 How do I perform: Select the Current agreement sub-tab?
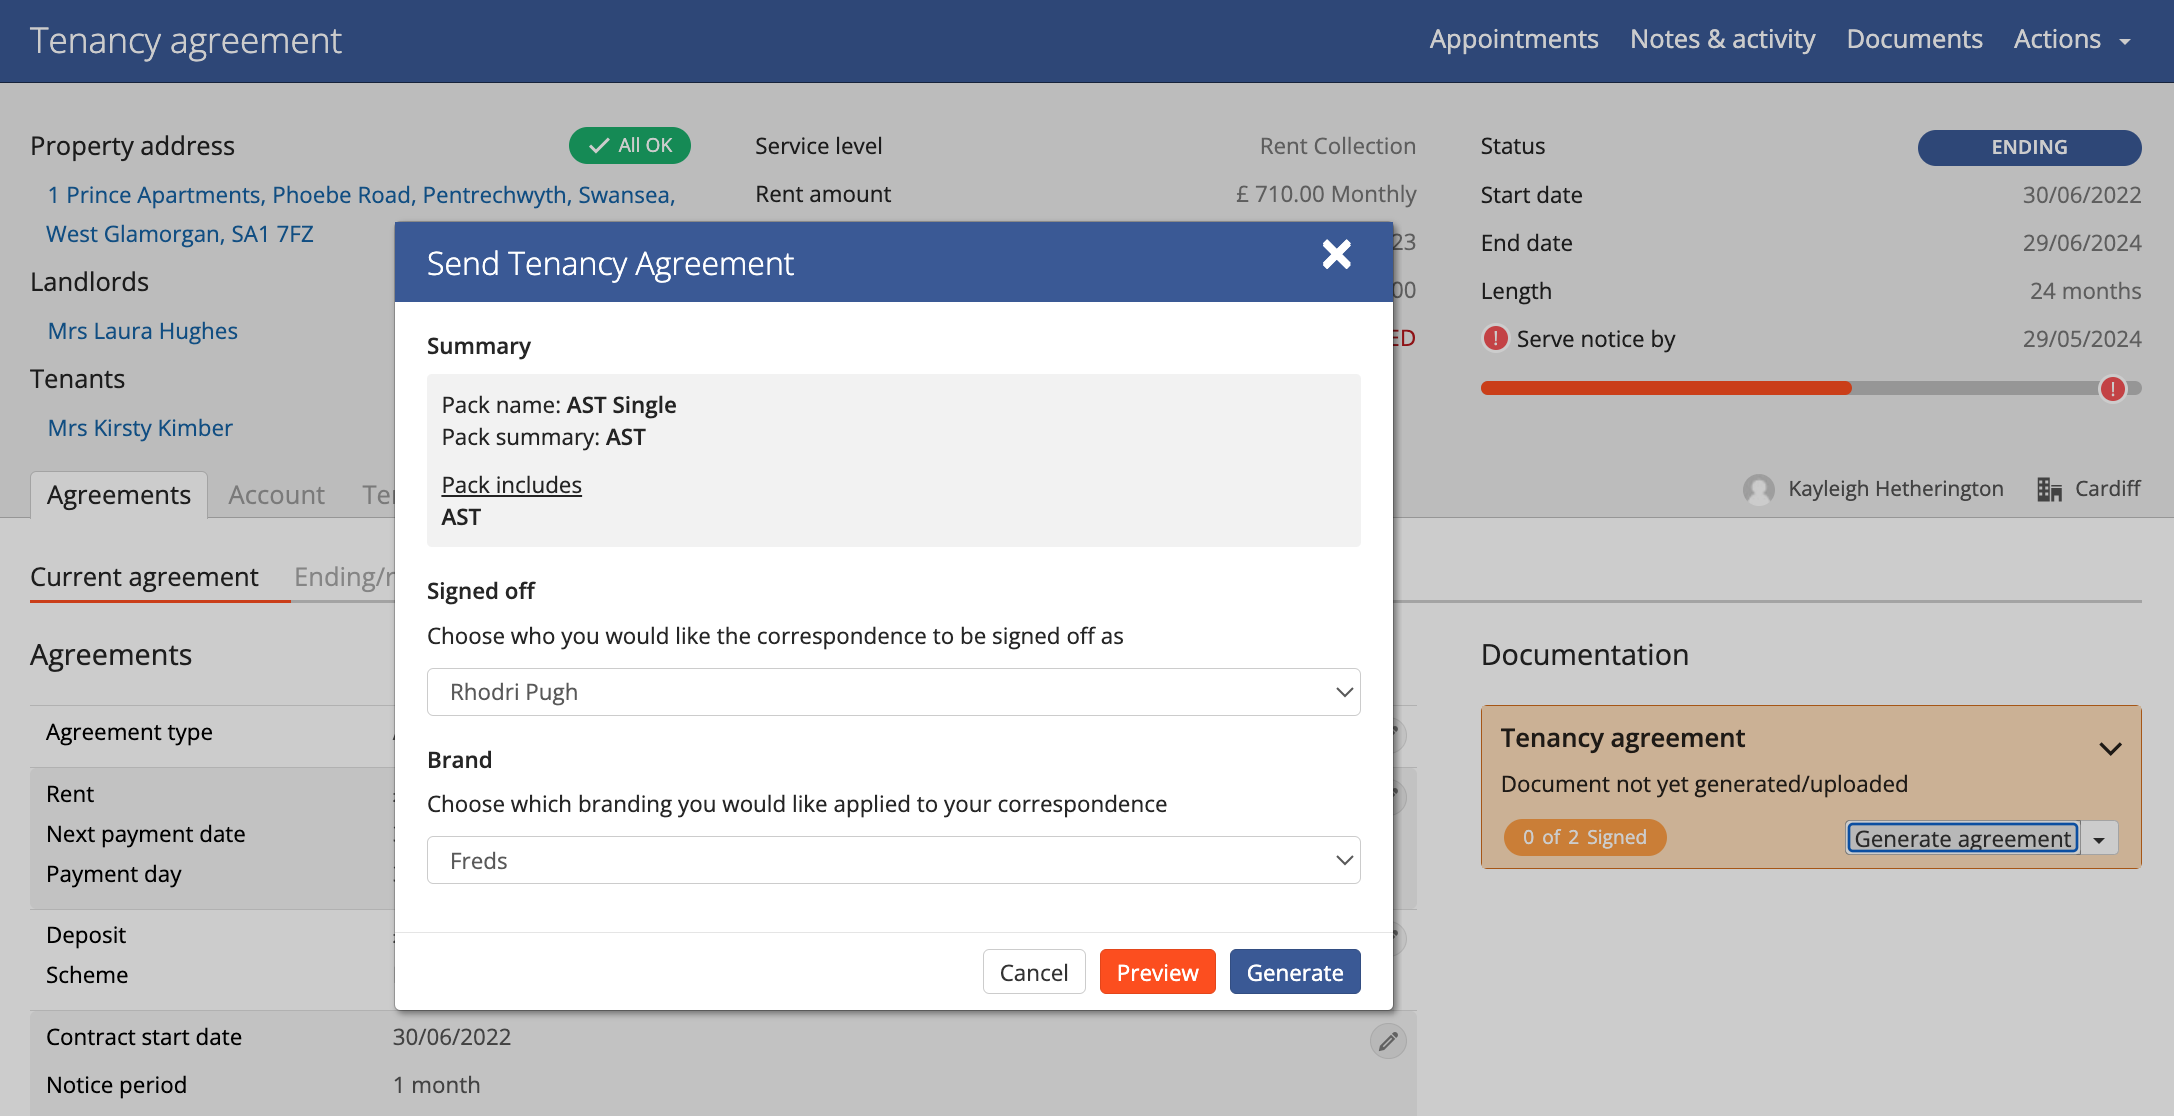coord(144,577)
